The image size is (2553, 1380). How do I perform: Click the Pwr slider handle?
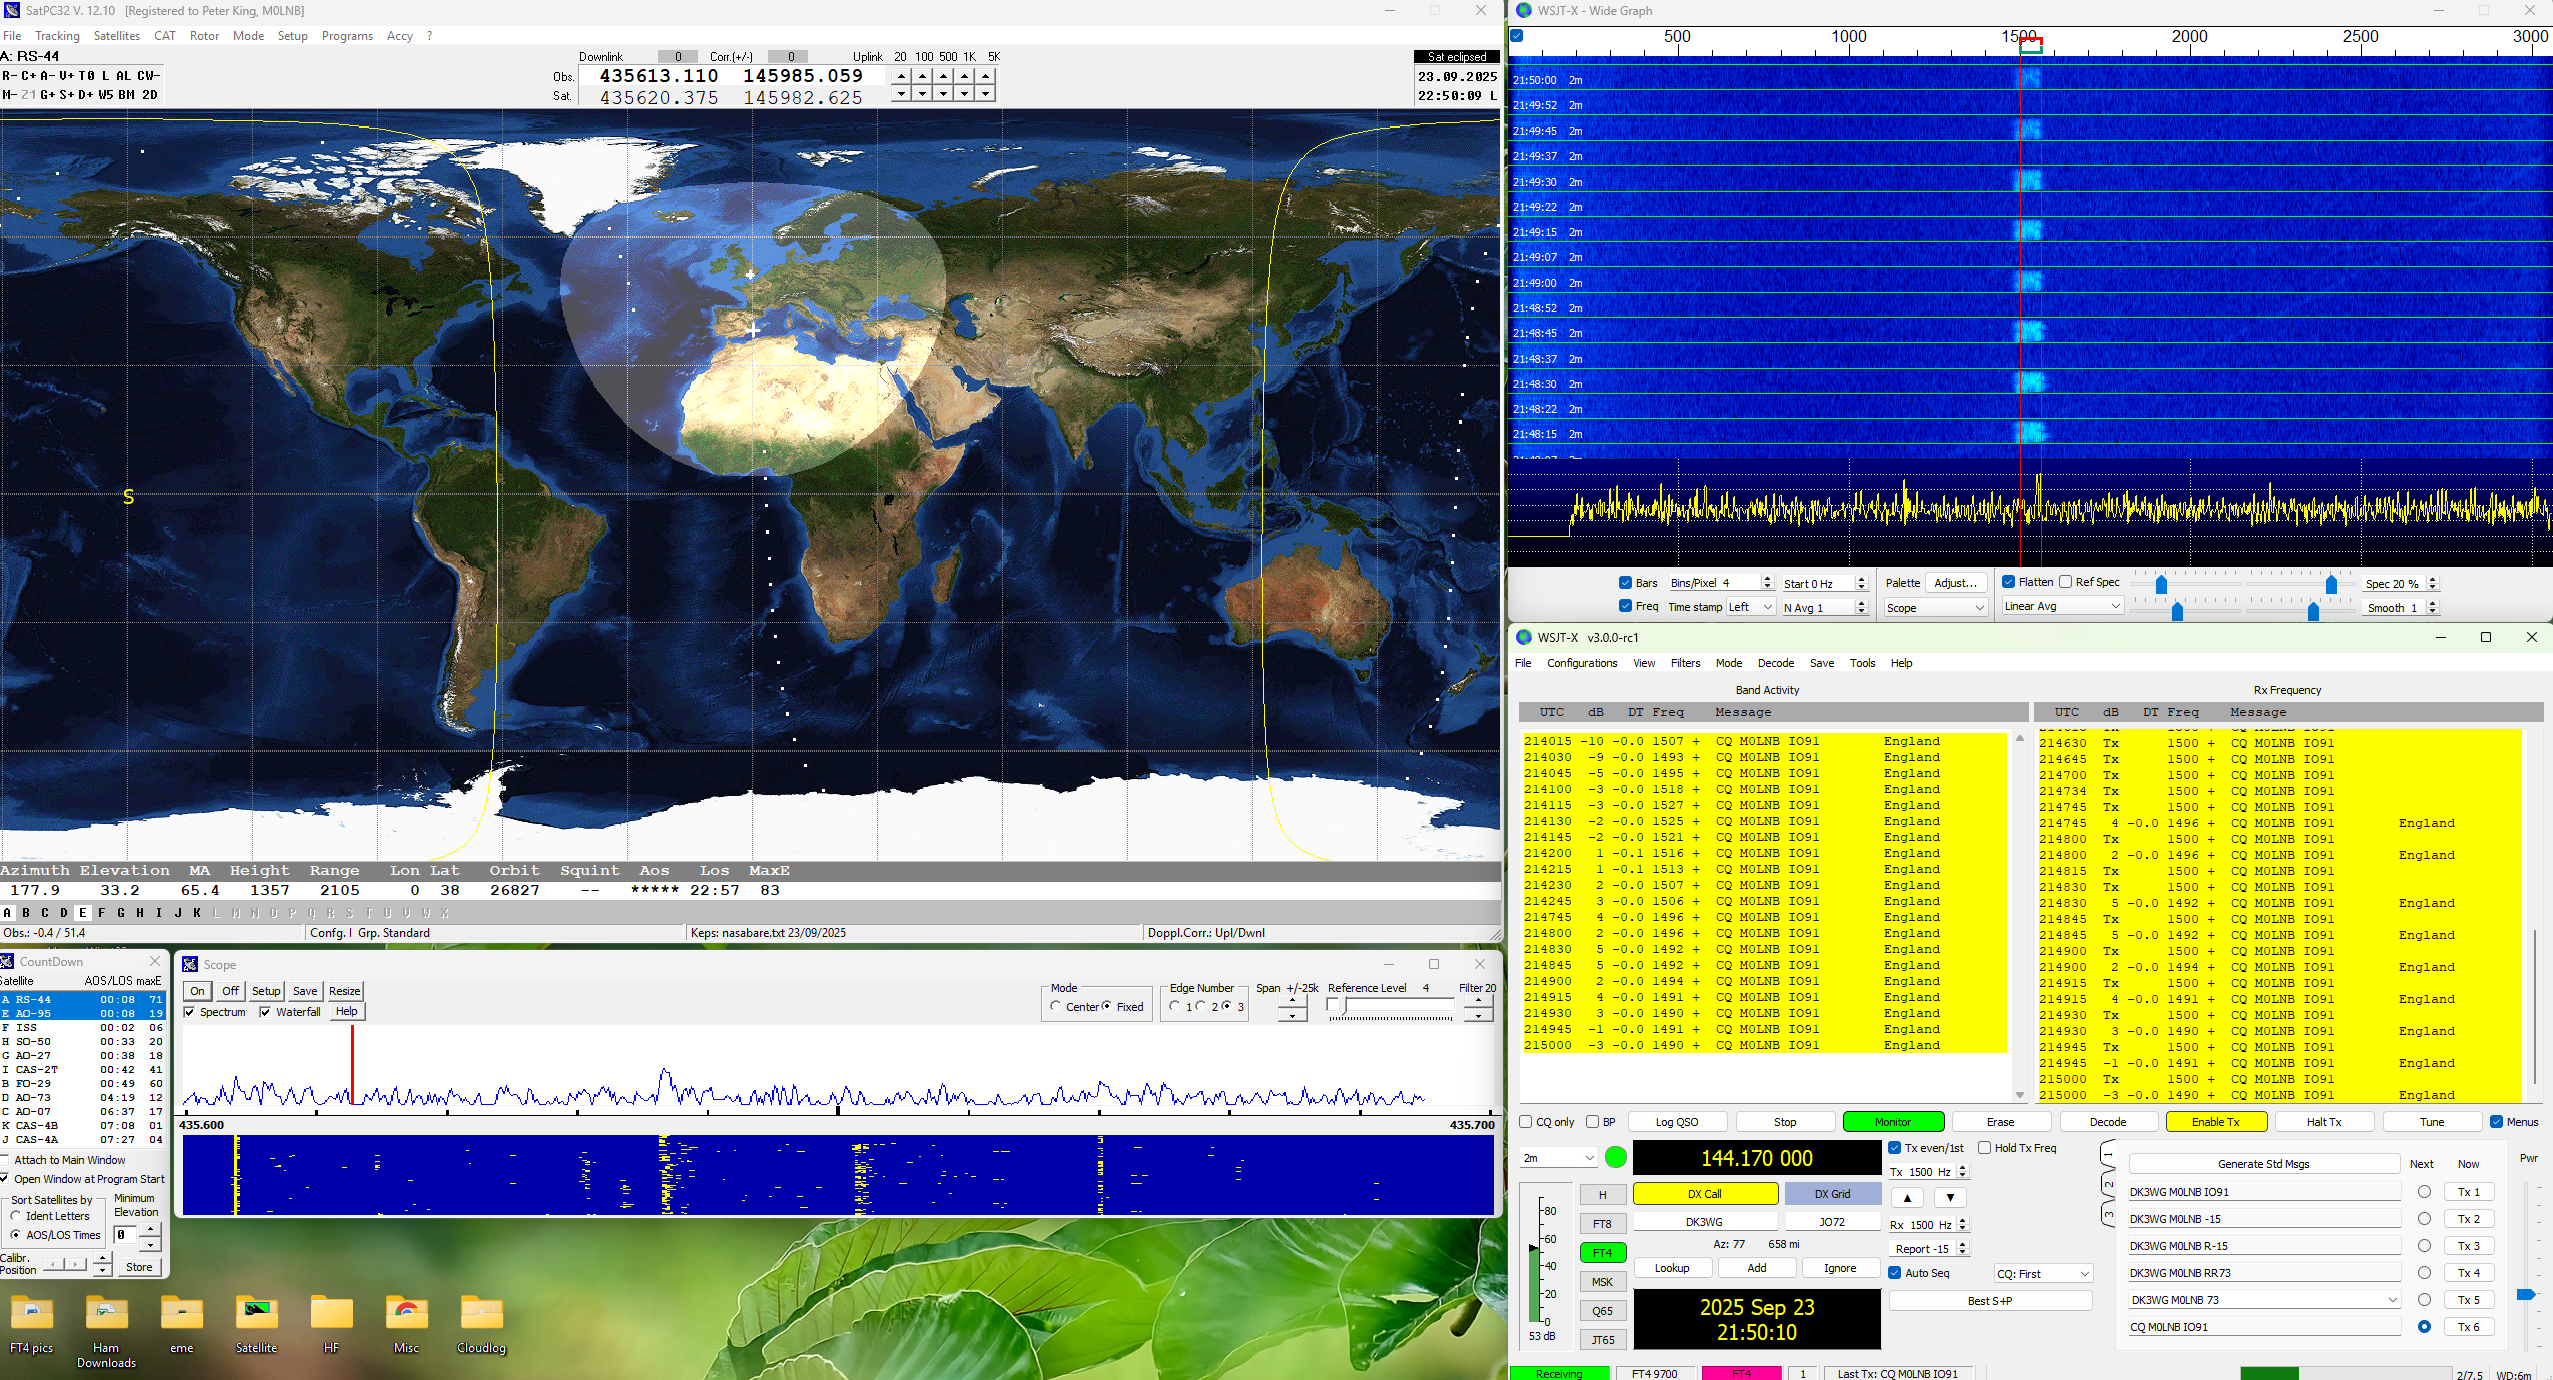(x=2525, y=1295)
